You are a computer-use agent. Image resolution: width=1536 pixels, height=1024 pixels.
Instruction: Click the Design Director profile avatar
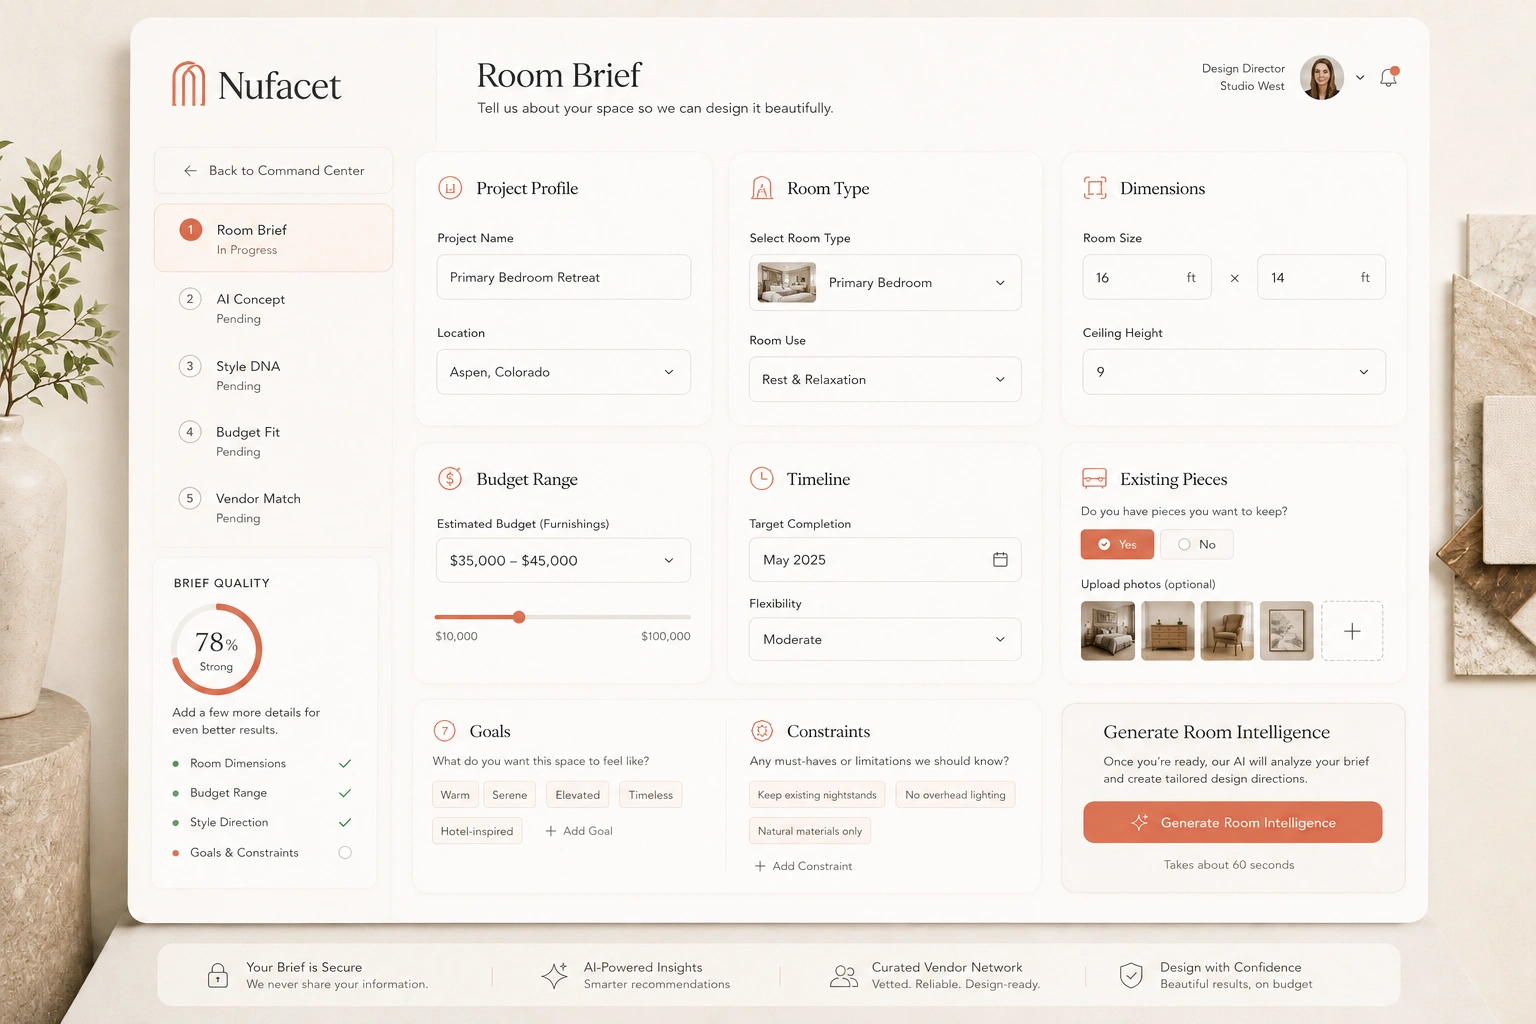coord(1322,77)
